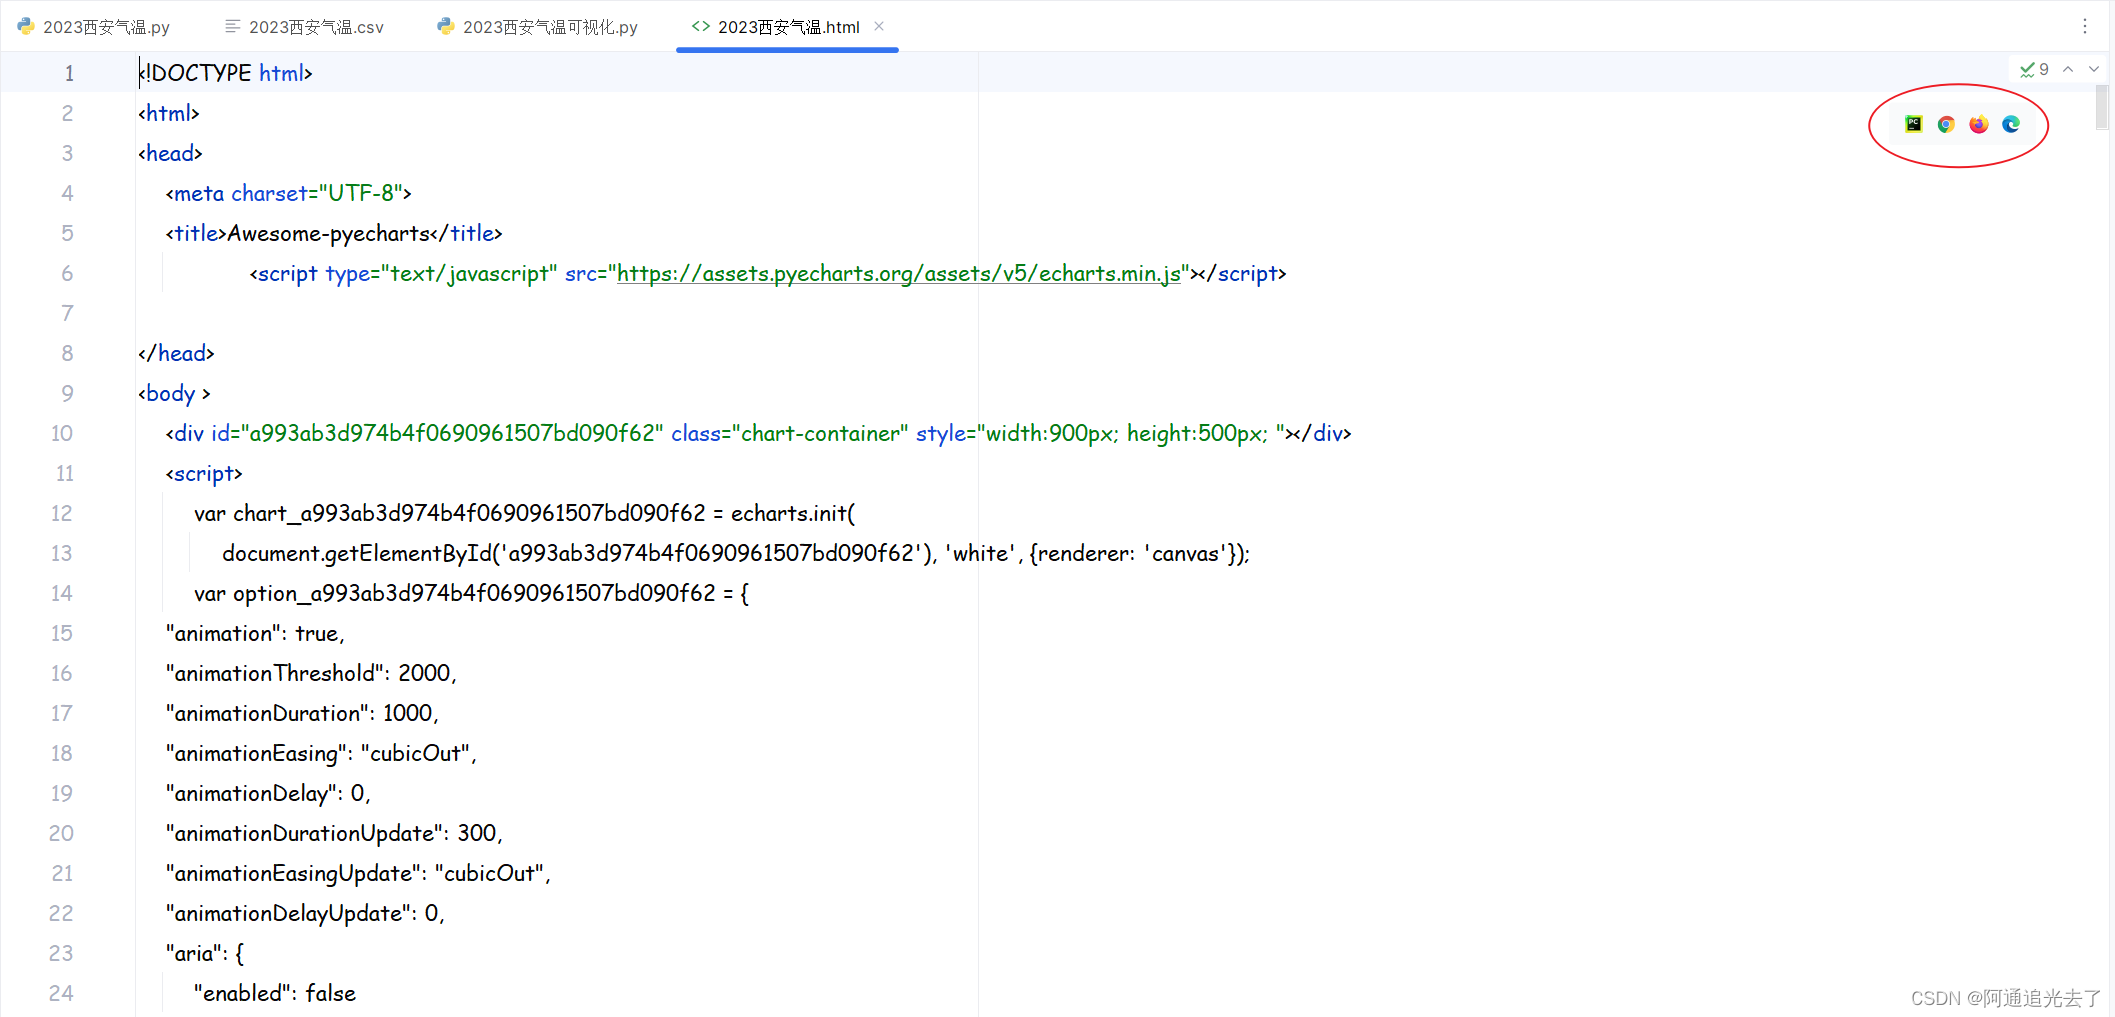Select the 2023西安气温.html tab
The width and height of the screenshot is (2115, 1017).
(x=789, y=27)
